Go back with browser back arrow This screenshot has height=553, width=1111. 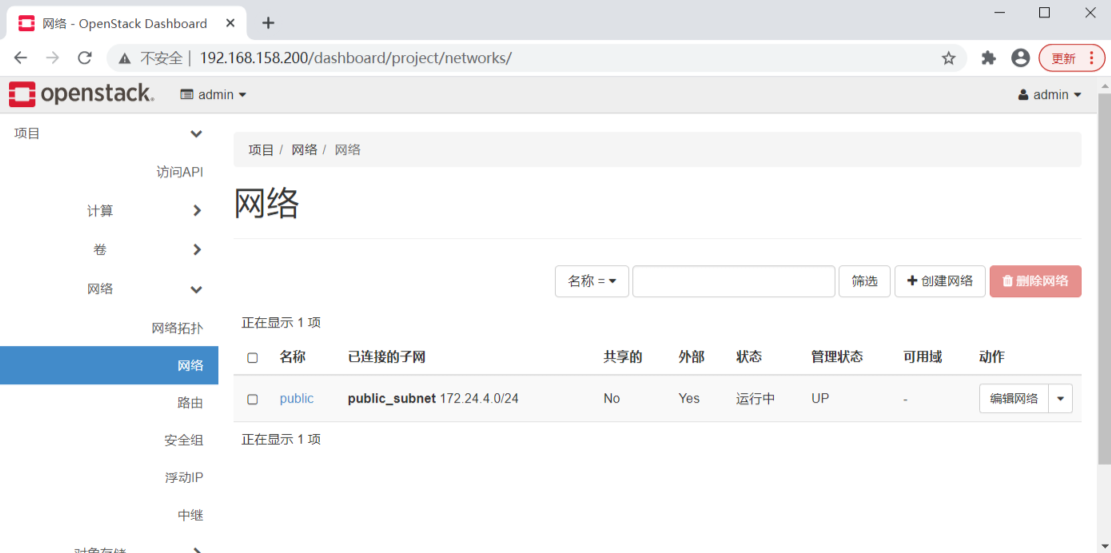tap(21, 58)
